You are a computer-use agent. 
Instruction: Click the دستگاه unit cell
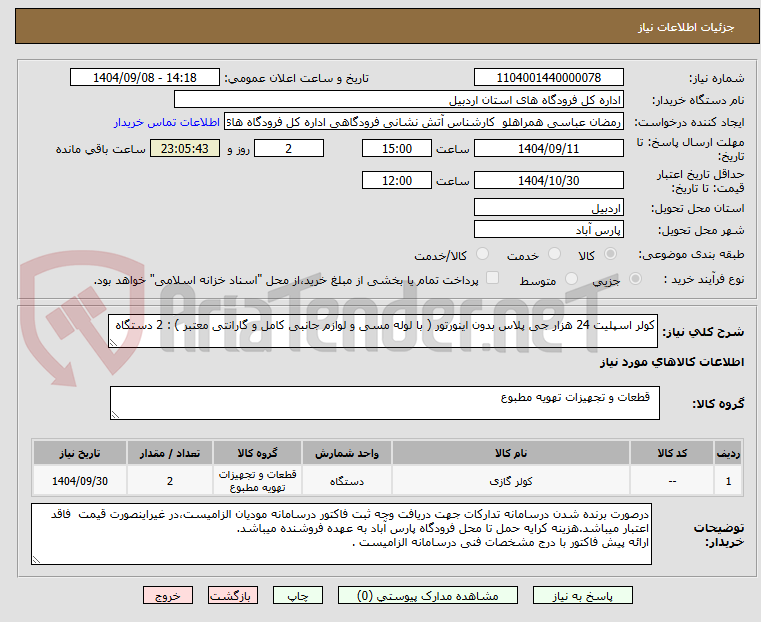pos(347,481)
